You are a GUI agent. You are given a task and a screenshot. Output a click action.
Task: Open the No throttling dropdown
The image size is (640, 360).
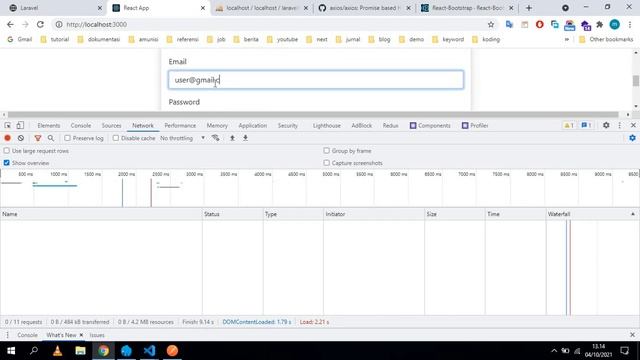coord(182,138)
